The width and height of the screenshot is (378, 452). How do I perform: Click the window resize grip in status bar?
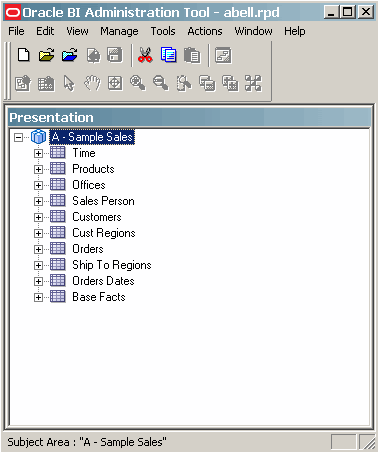(367, 442)
